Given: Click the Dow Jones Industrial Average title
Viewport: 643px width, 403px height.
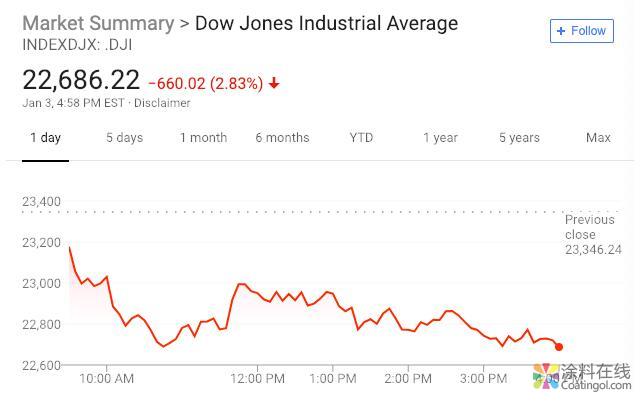Looking at the screenshot, I should coord(326,22).
